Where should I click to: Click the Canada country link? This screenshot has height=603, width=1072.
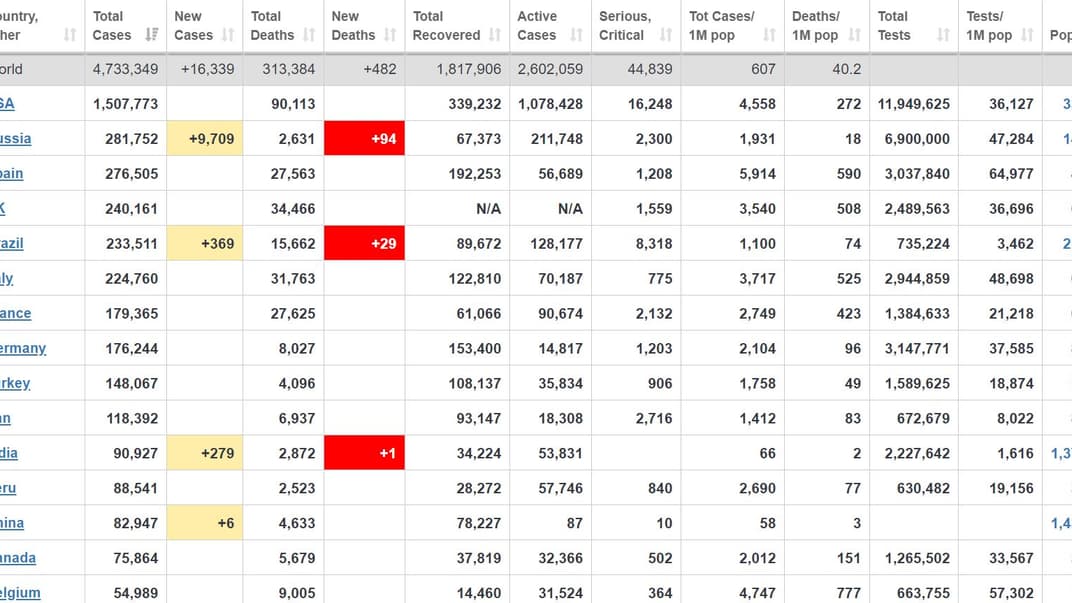(18, 558)
